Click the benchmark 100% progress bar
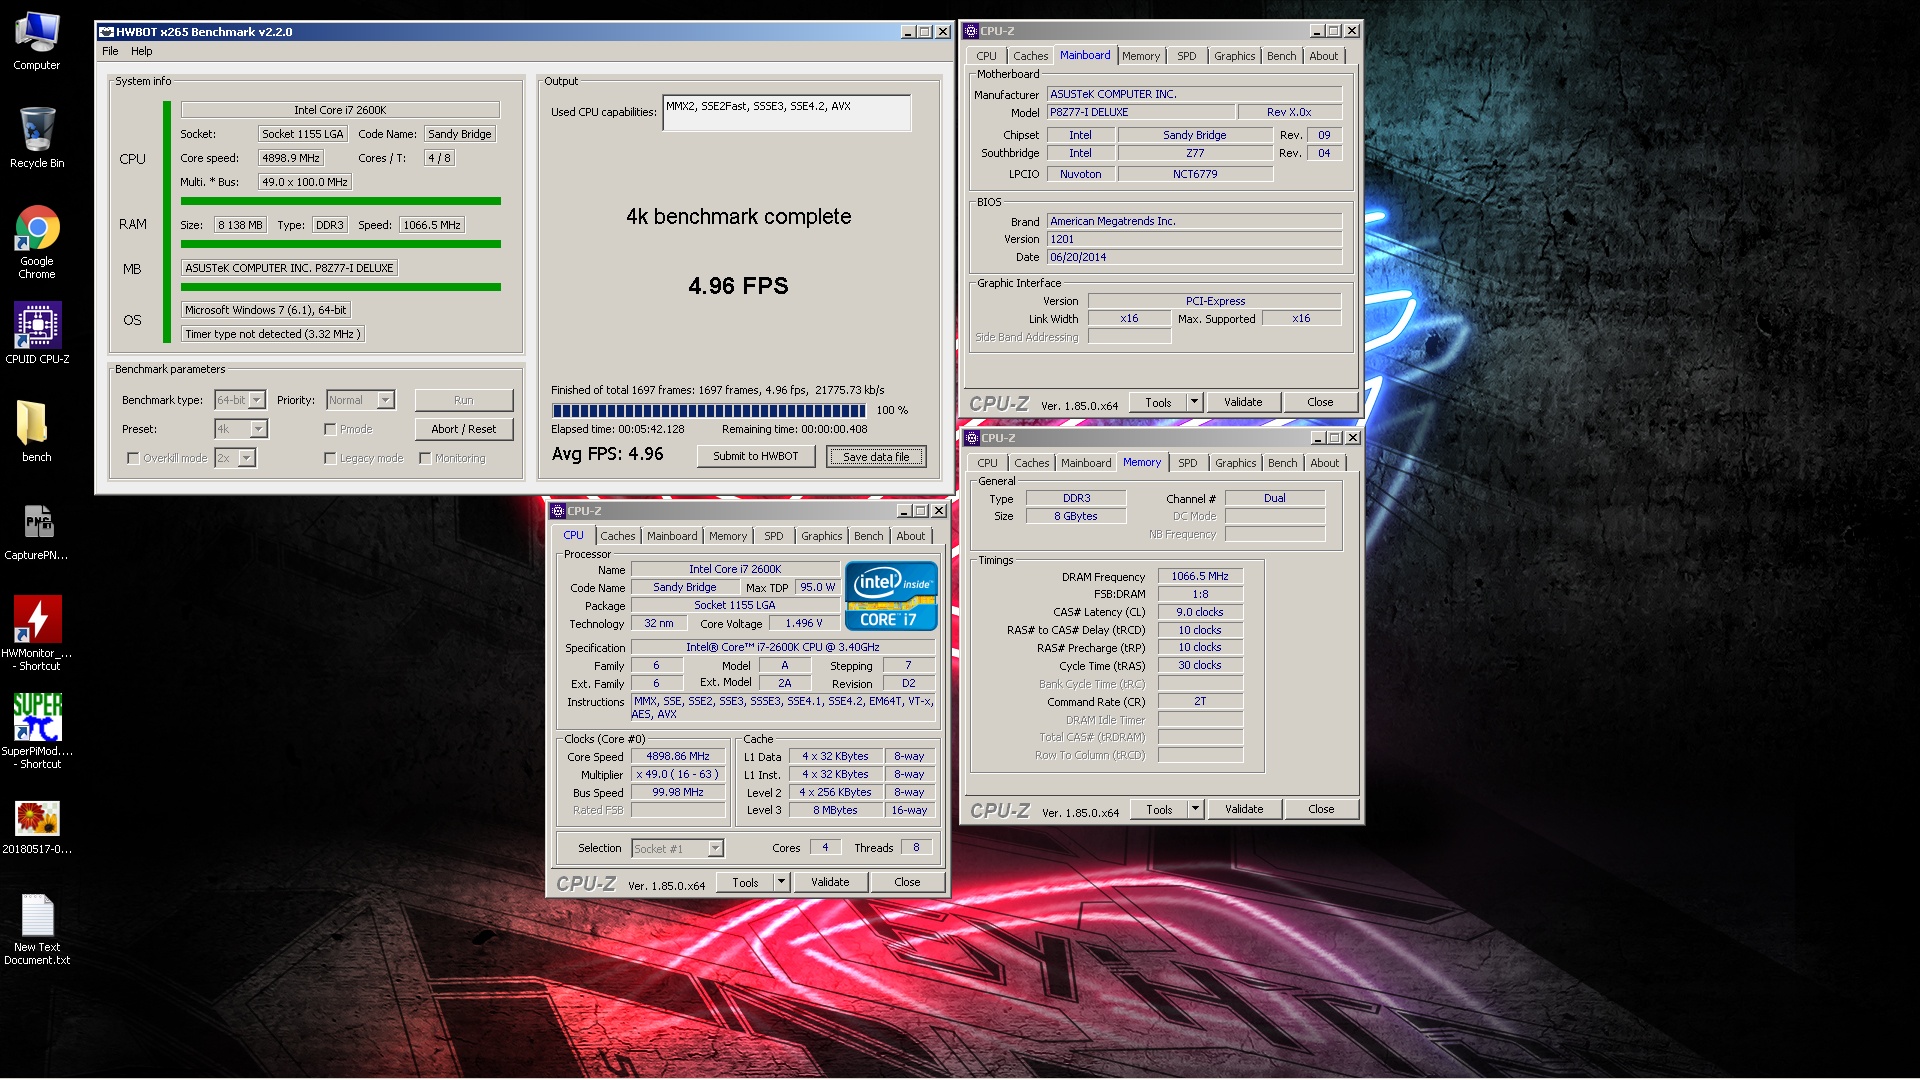 pos(709,410)
